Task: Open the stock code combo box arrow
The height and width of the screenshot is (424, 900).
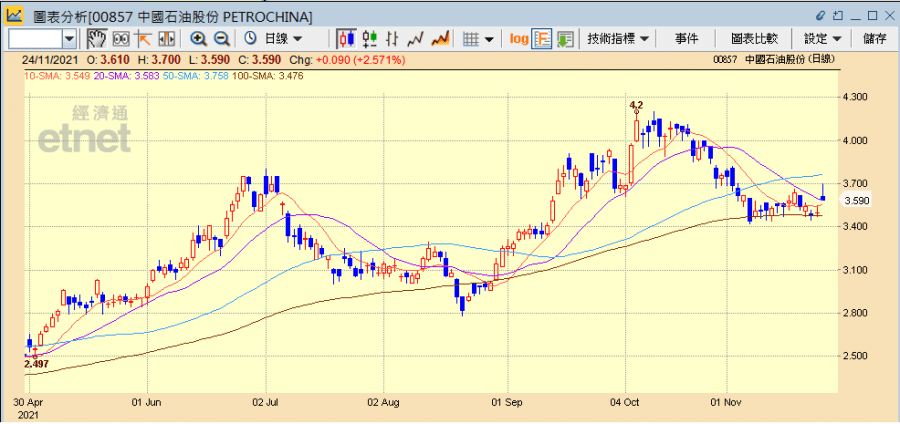Action: pyautogui.click(x=69, y=38)
